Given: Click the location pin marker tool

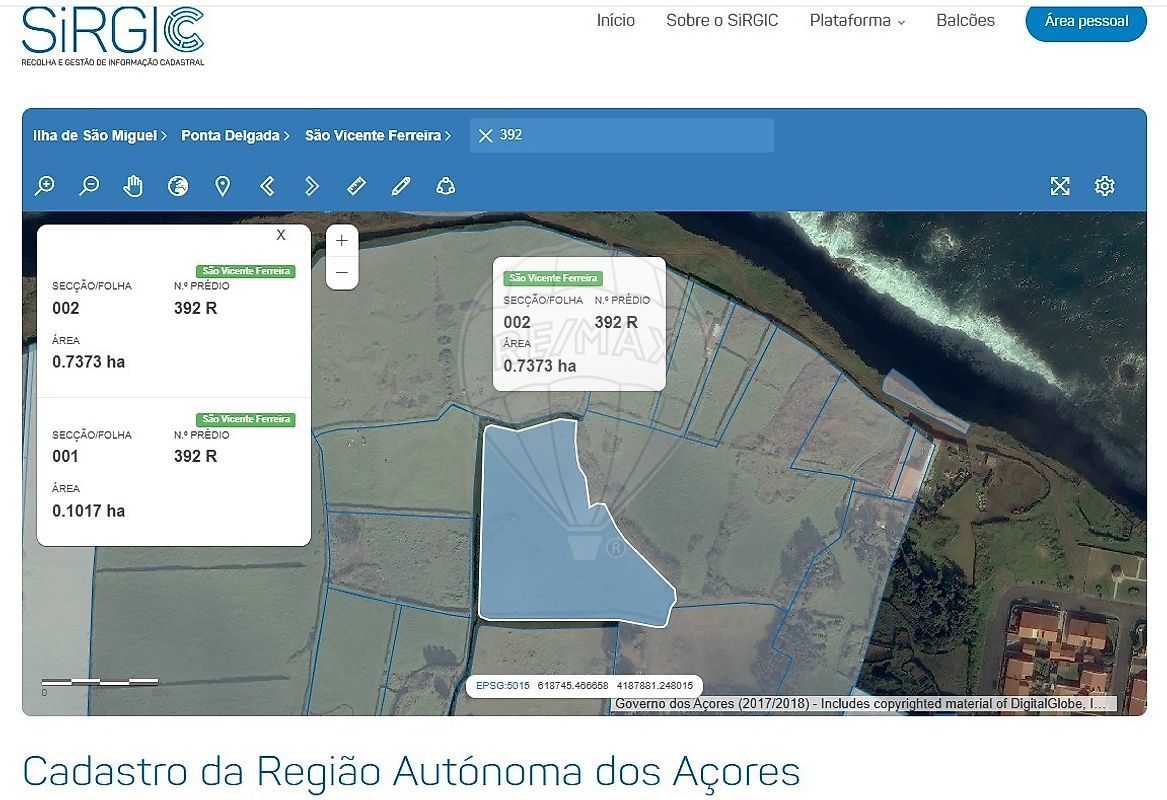Looking at the screenshot, I should pyautogui.click(x=223, y=186).
